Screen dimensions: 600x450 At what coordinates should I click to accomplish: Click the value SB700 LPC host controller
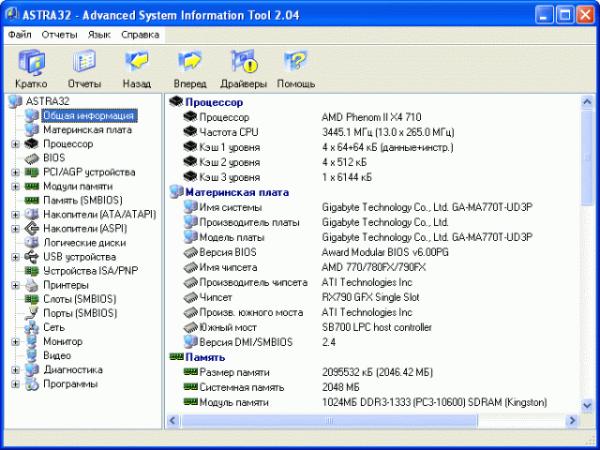(x=377, y=327)
